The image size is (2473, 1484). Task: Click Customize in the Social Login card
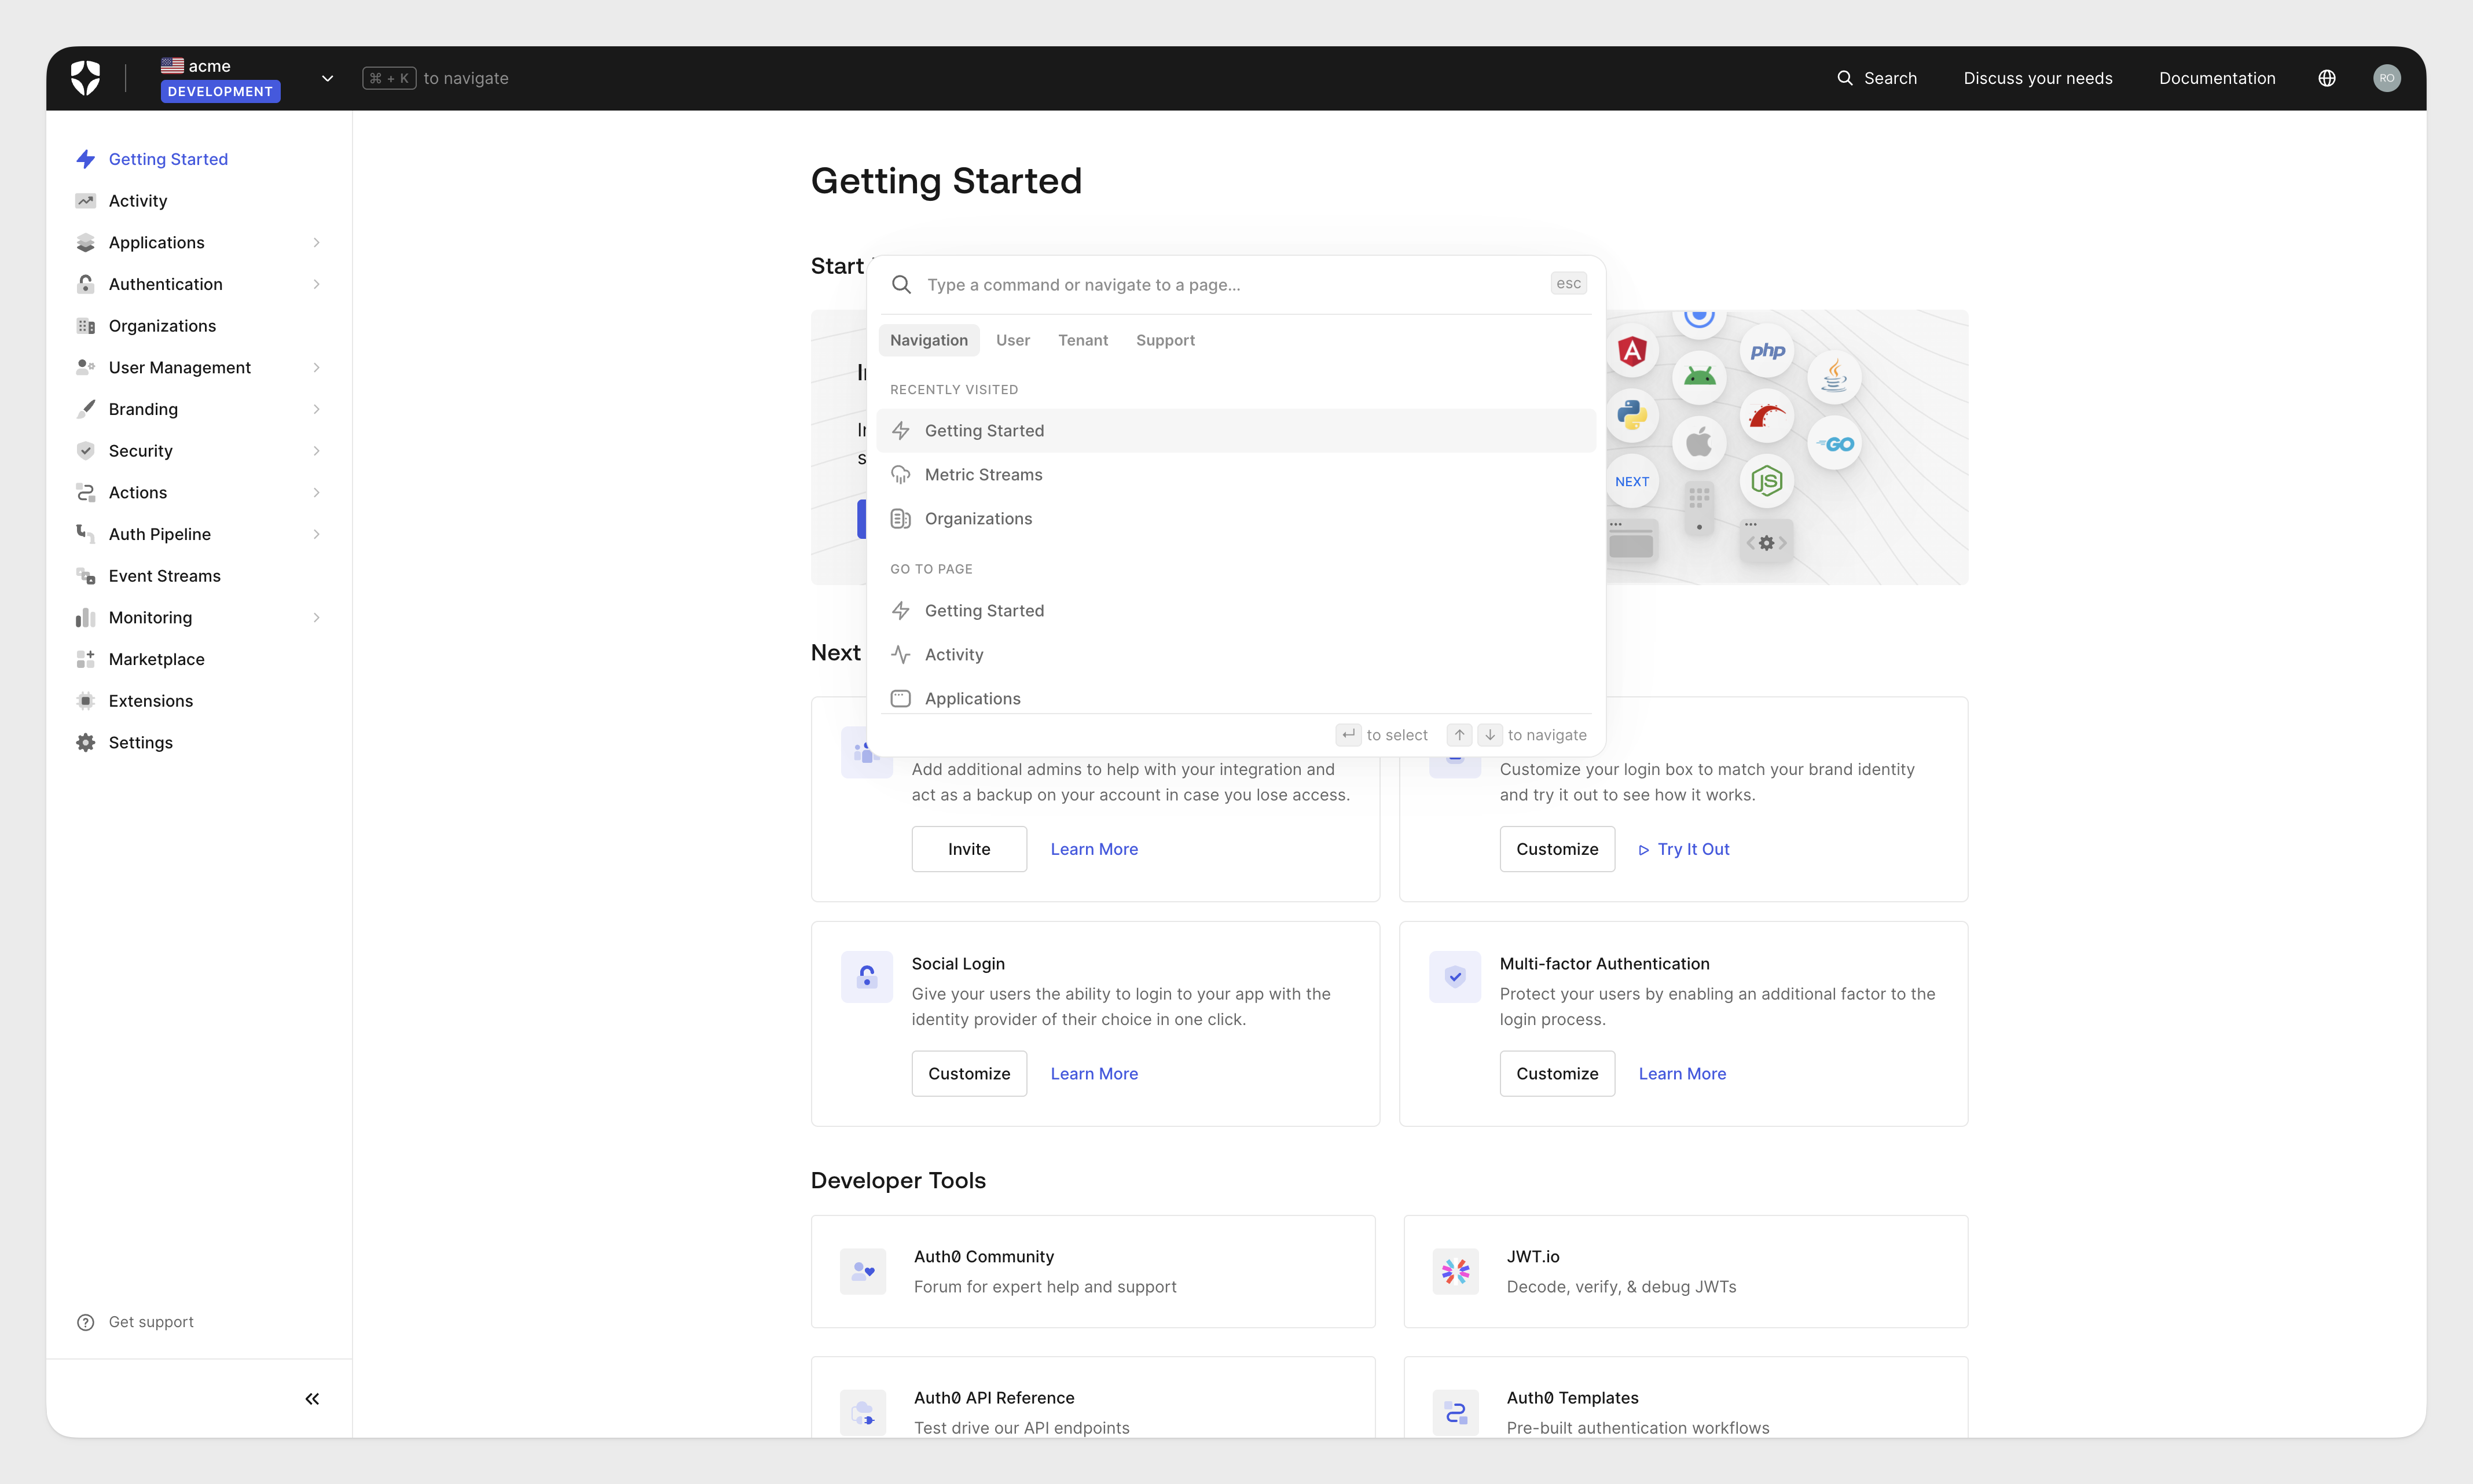click(969, 1073)
